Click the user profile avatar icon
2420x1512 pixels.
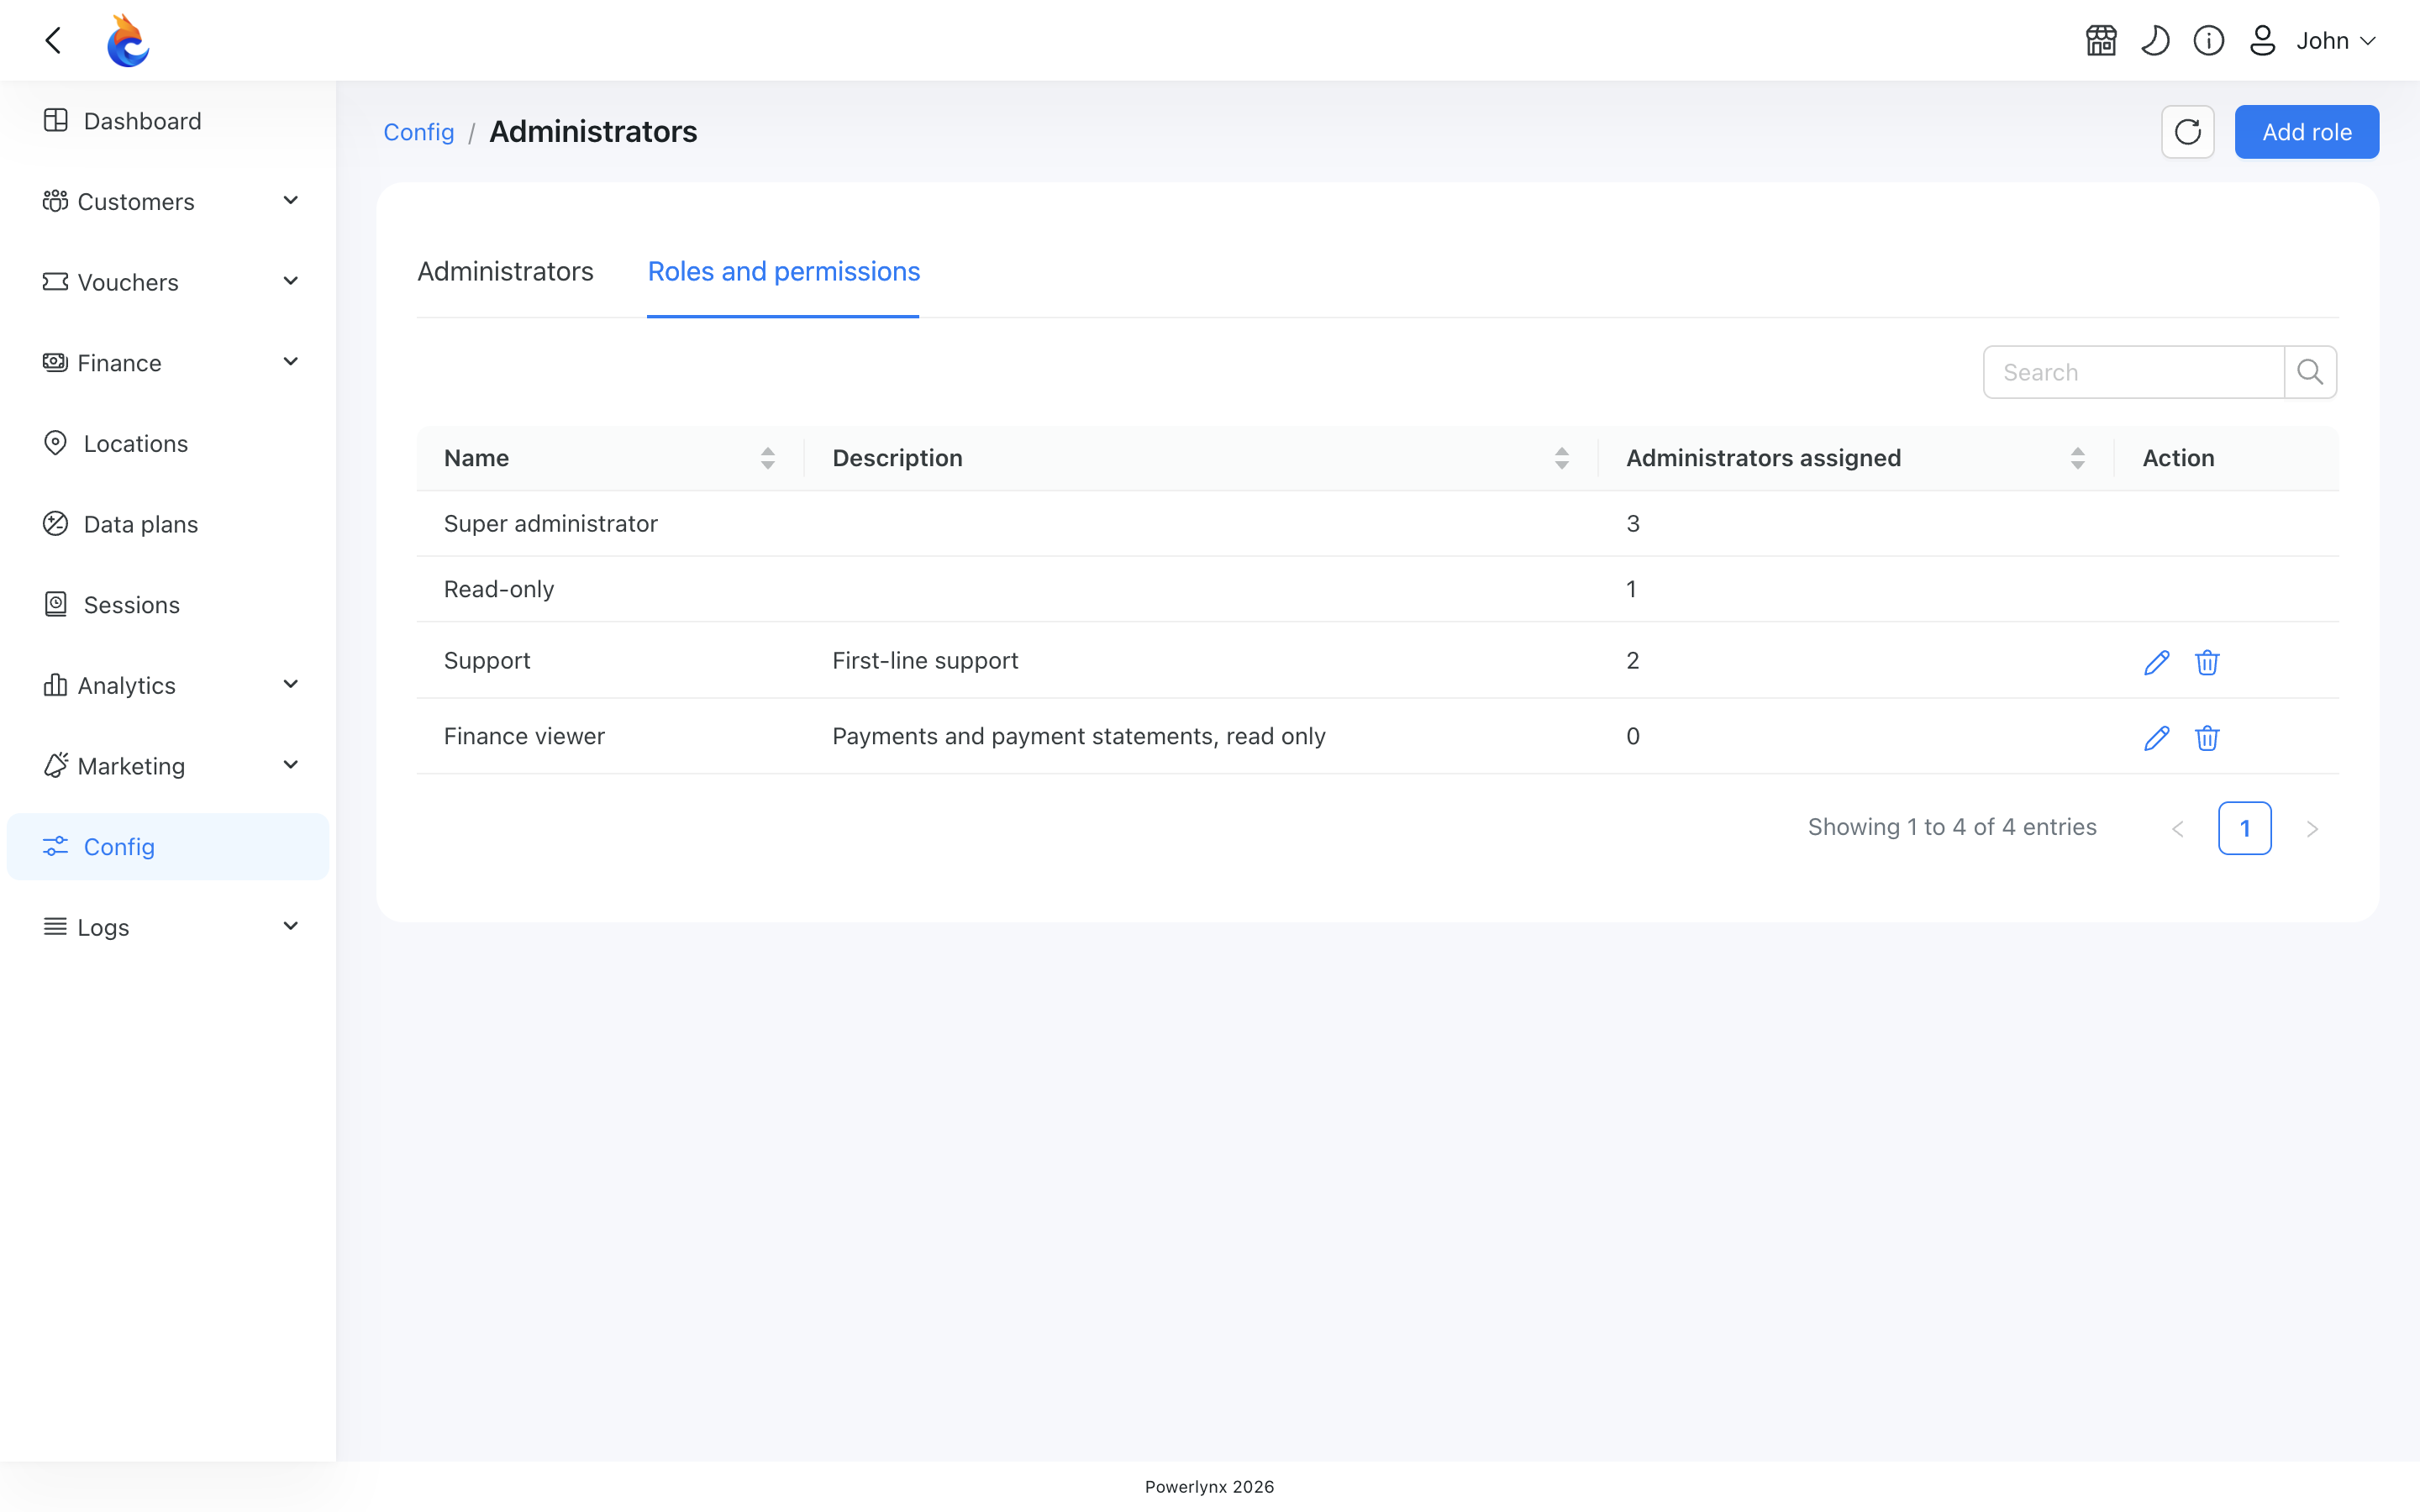click(2262, 41)
